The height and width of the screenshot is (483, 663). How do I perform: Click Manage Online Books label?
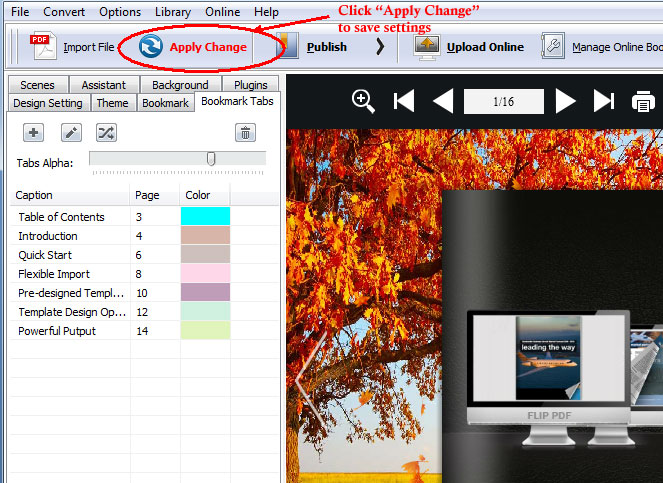tap(617, 47)
